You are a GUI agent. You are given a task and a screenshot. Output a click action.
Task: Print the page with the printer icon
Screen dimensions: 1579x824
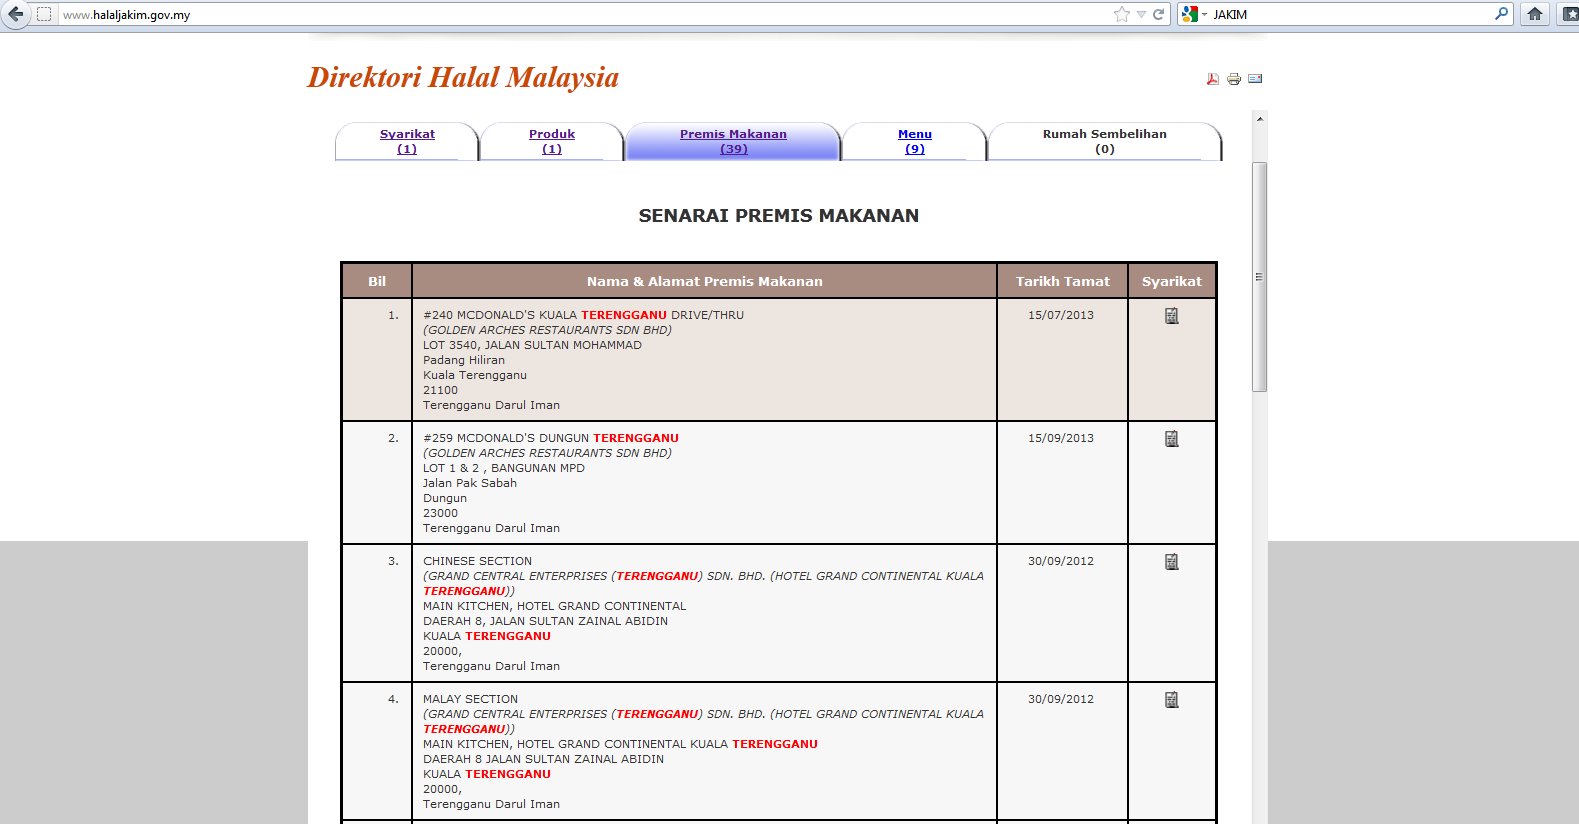click(1234, 79)
